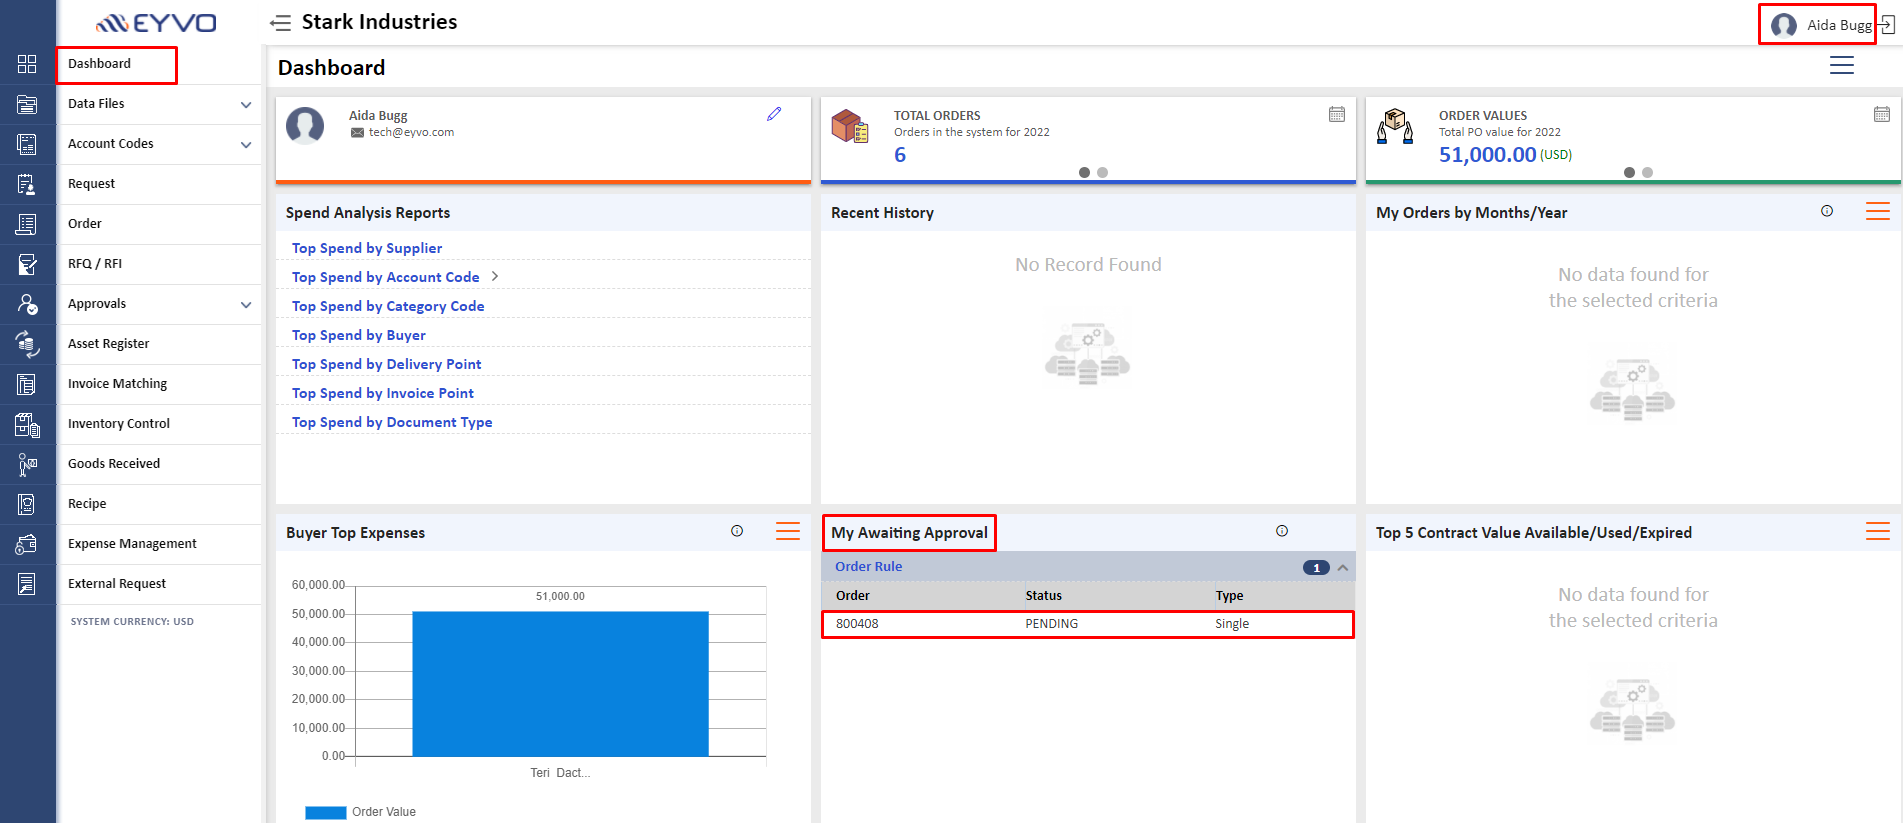Viewport: 1903px width, 823px height.
Task: Open the RFQ / RFI sidebar icon
Action: pos(27,264)
